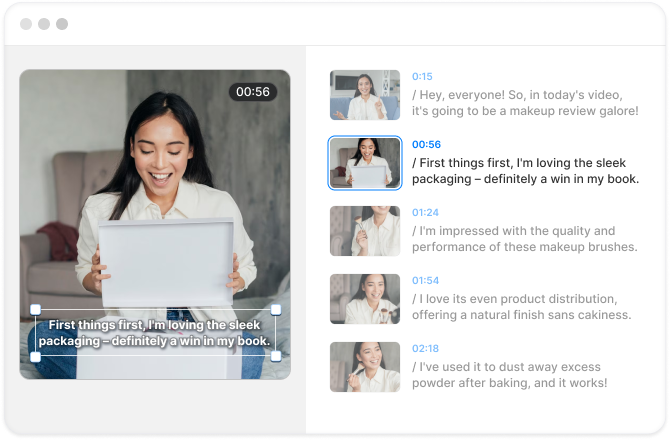
Task: Open the 0:15 clip thumbnail
Action: [365, 95]
